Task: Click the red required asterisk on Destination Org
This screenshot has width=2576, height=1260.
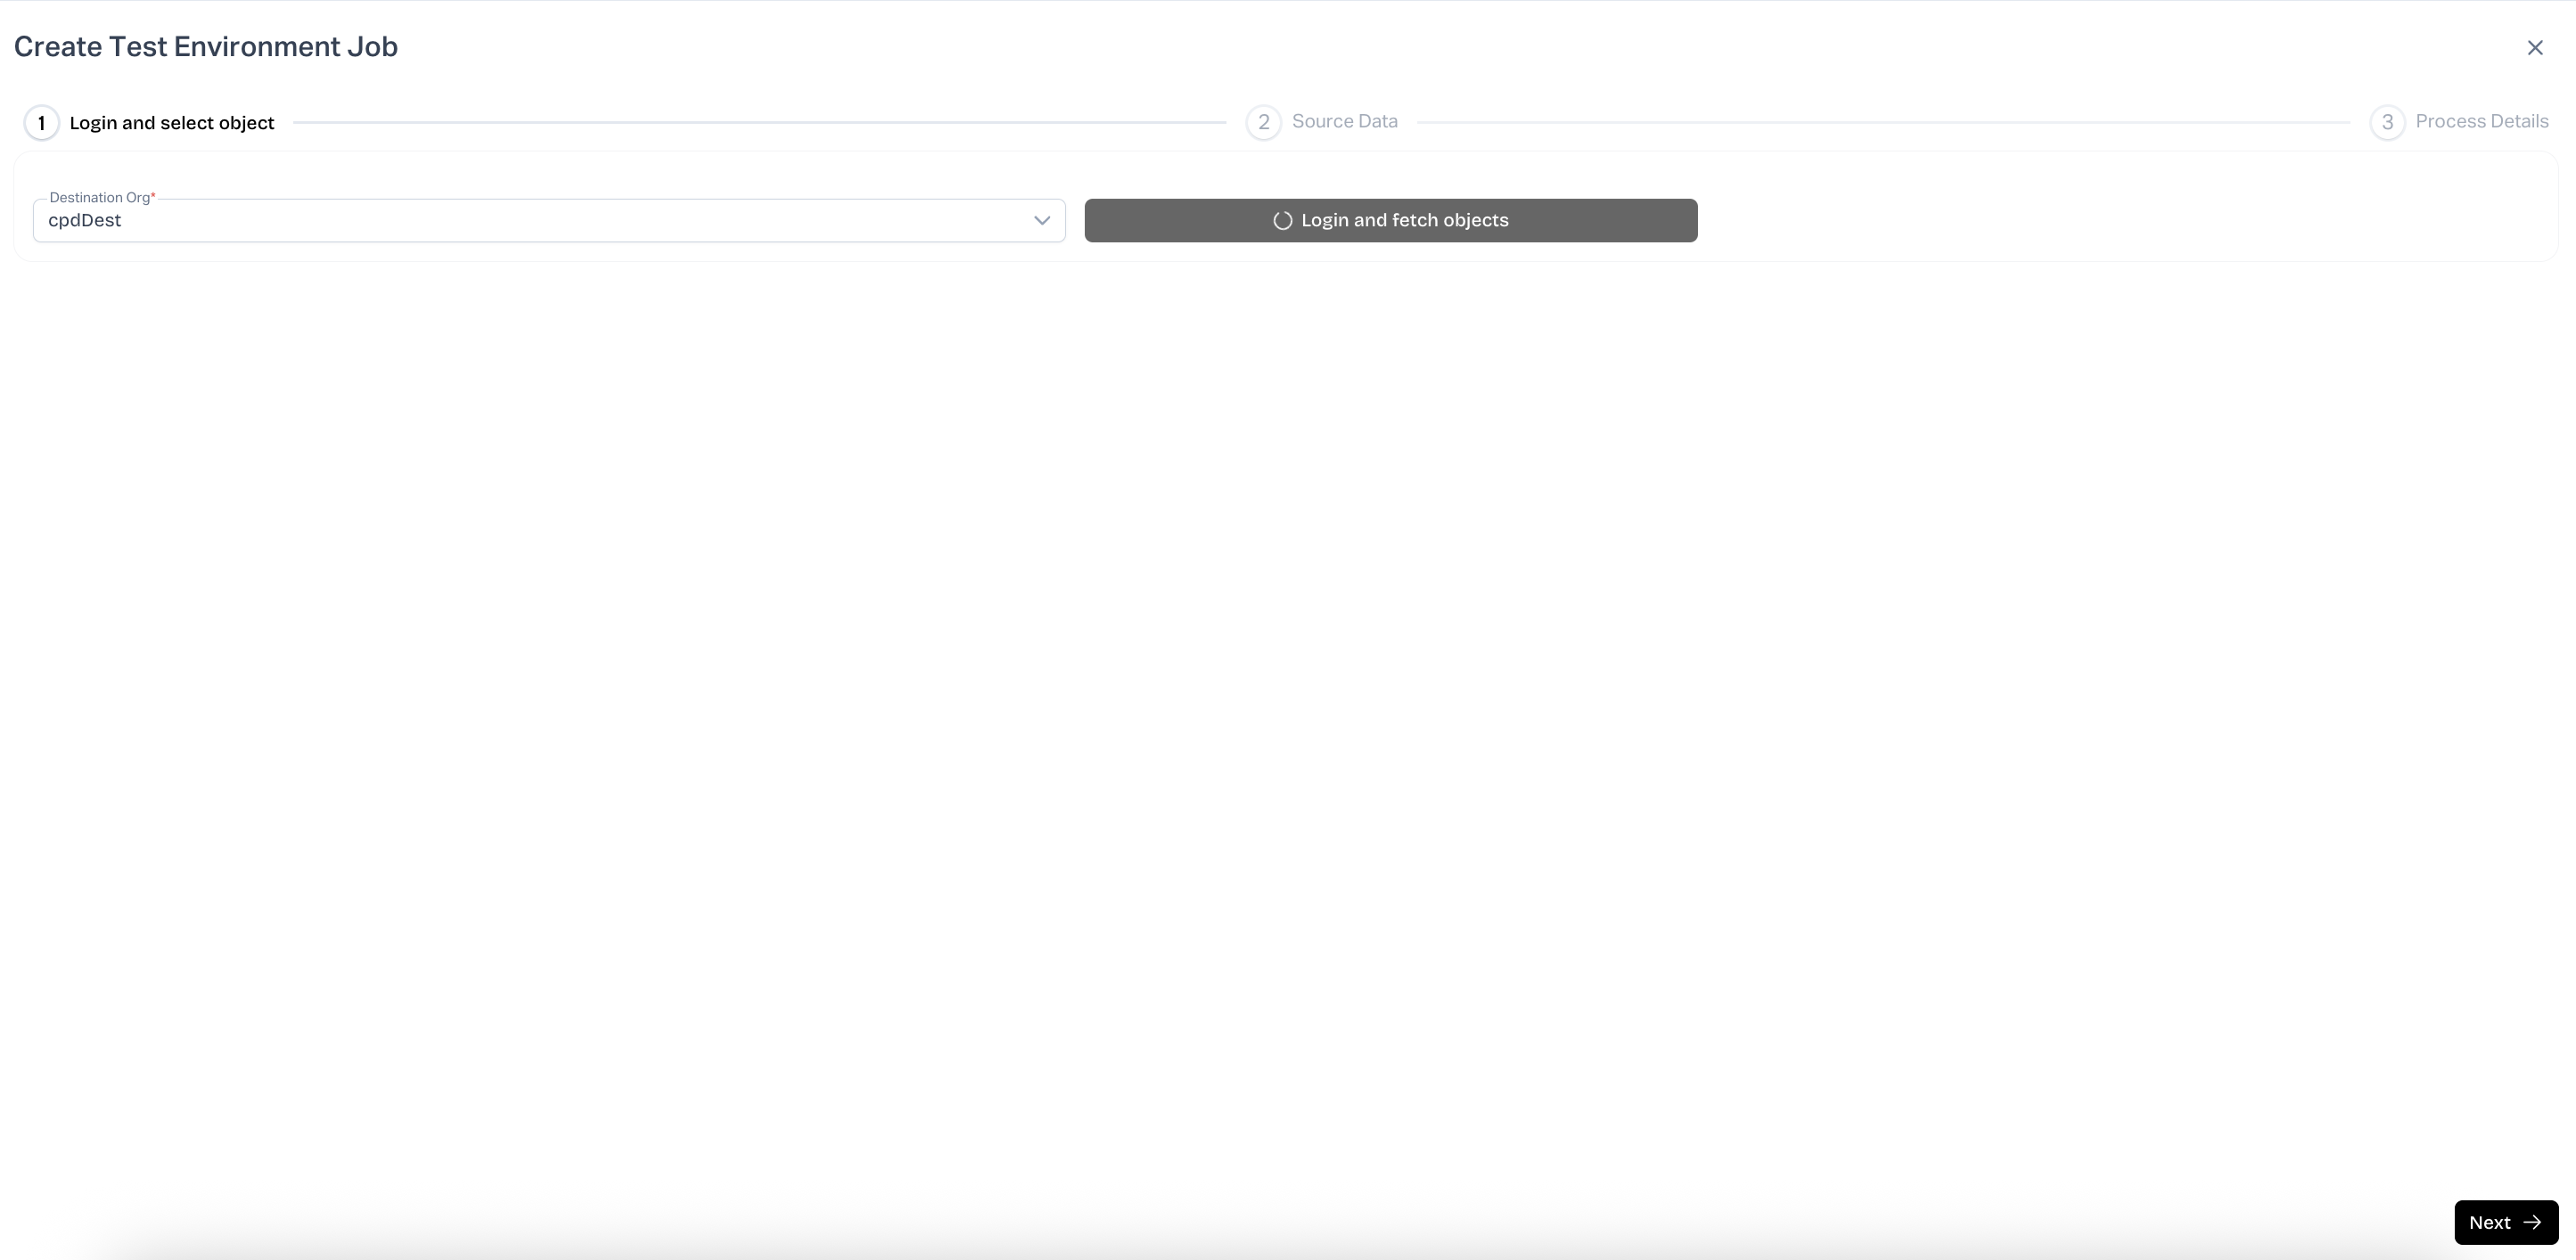Action: point(153,197)
